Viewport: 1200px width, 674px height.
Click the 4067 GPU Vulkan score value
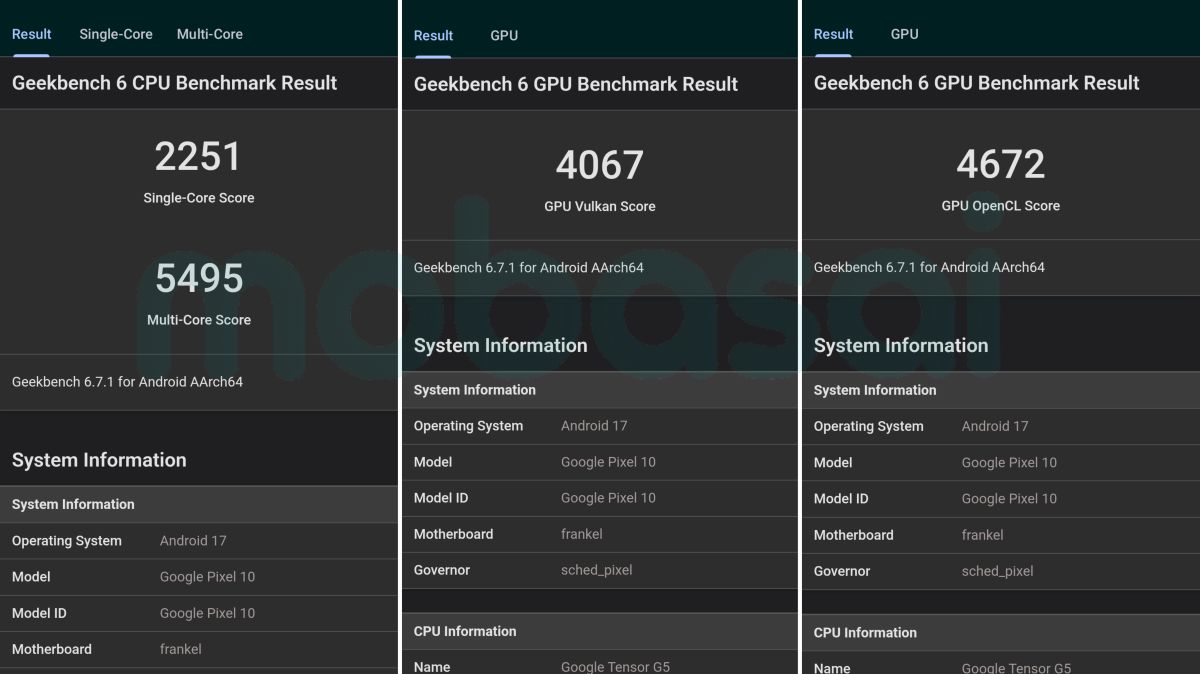pyautogui.click(x=599, y=165)
